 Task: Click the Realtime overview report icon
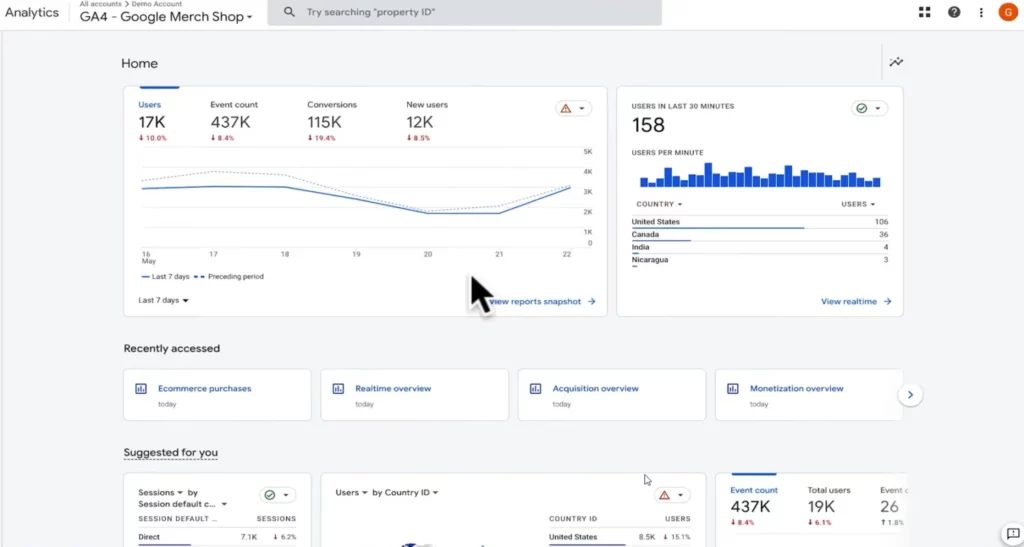[338, 388]
